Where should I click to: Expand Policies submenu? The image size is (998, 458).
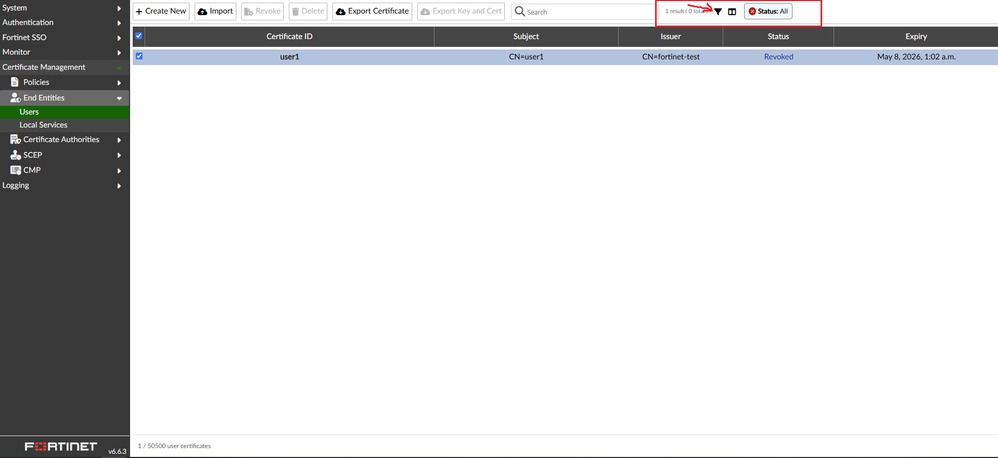point(64,82)
